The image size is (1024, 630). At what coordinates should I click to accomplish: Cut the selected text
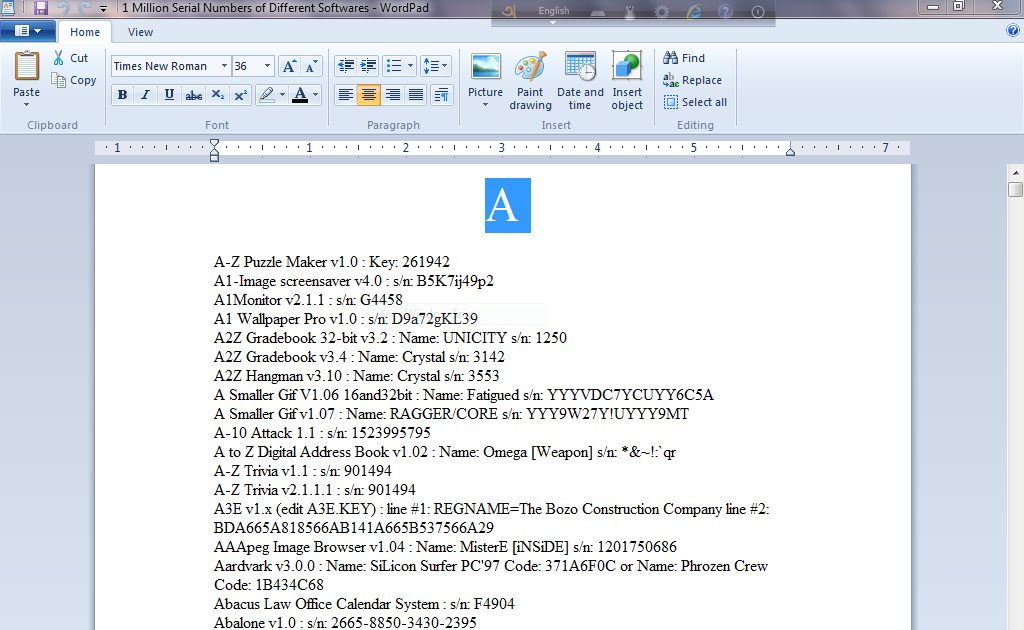pos(71,57)
